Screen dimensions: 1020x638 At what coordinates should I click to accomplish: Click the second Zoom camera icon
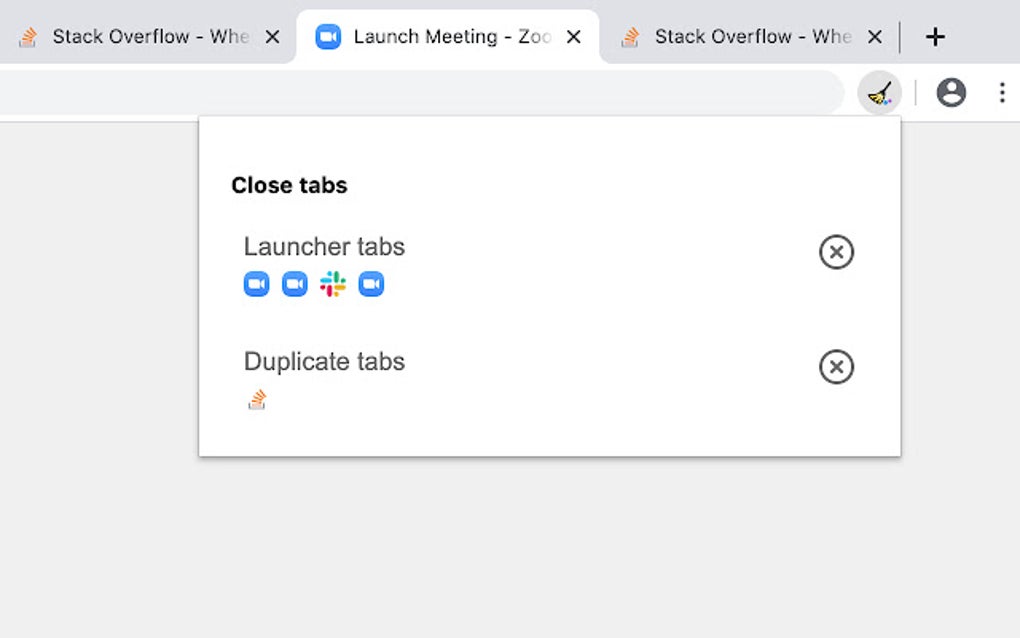pyautogui.click(x=294, y=284)
